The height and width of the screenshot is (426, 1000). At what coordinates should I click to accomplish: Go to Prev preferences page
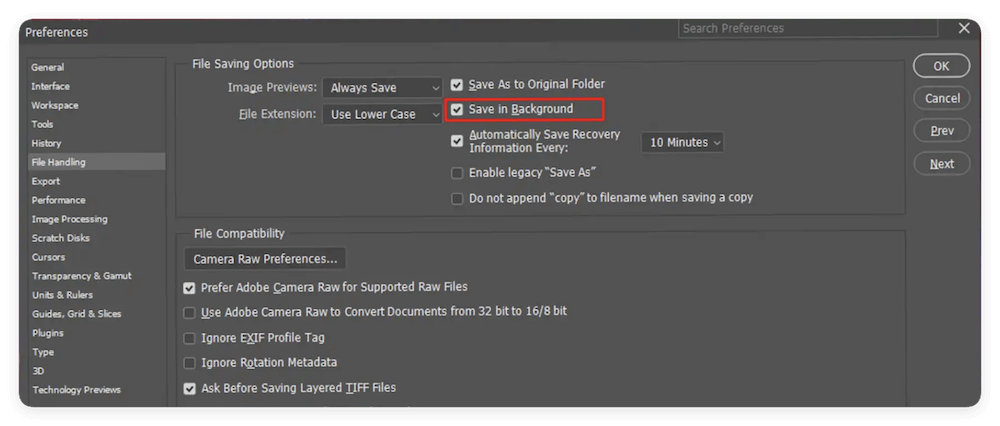(x=941, y=131)
